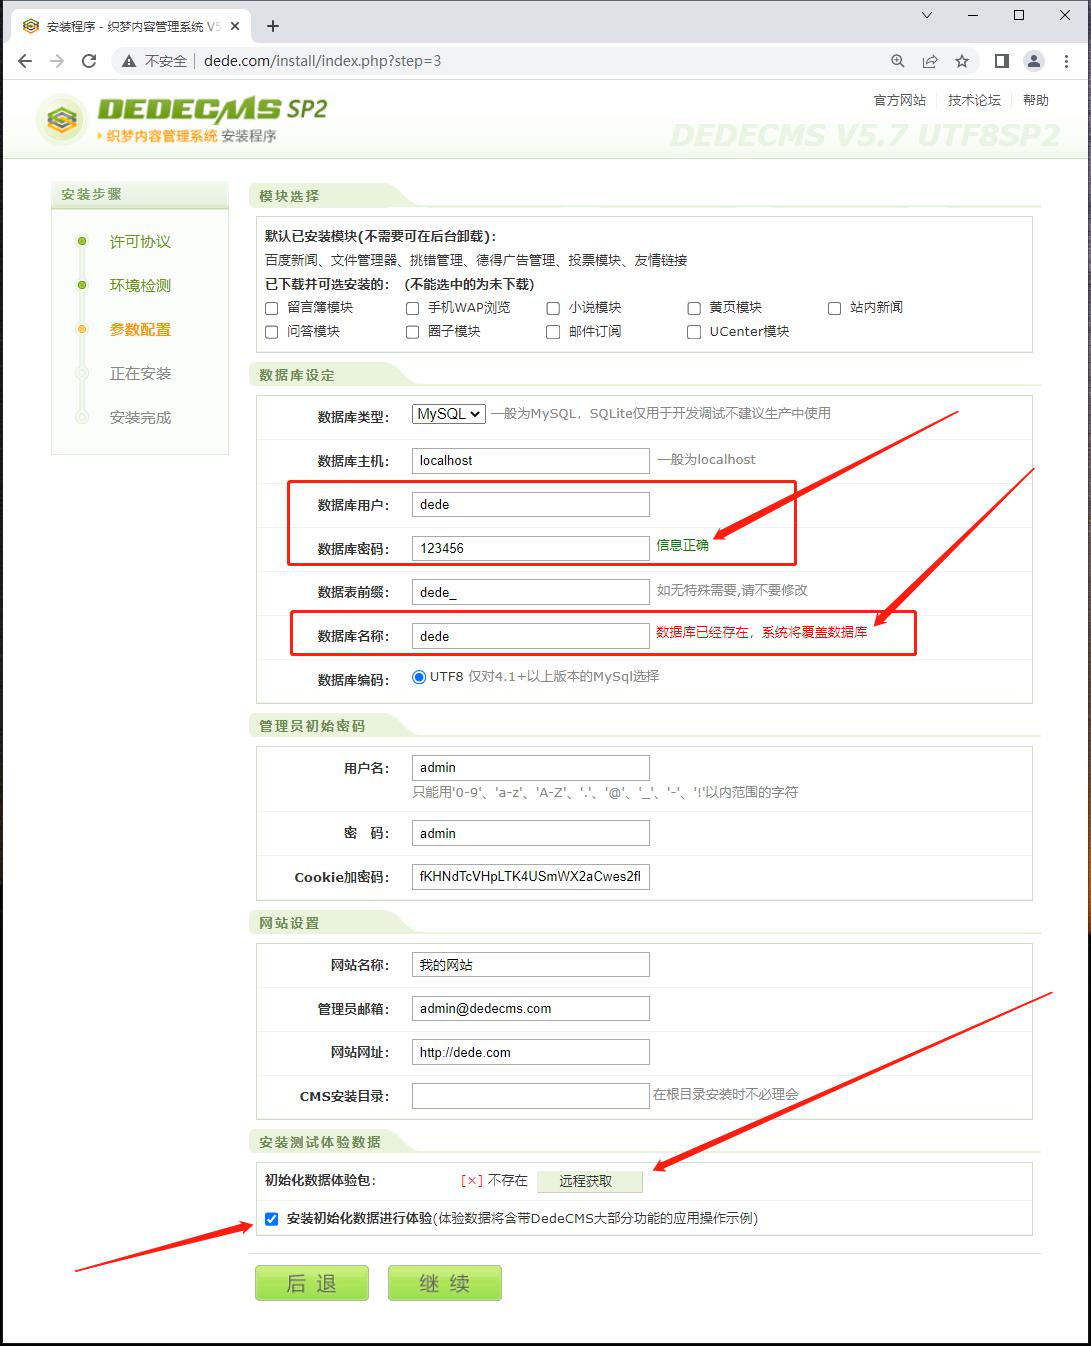Image resolution: width=1091 pixels, height=1346 pixels.
Task: Select the 环境检测 install step
Action: [x=140, y=286]
